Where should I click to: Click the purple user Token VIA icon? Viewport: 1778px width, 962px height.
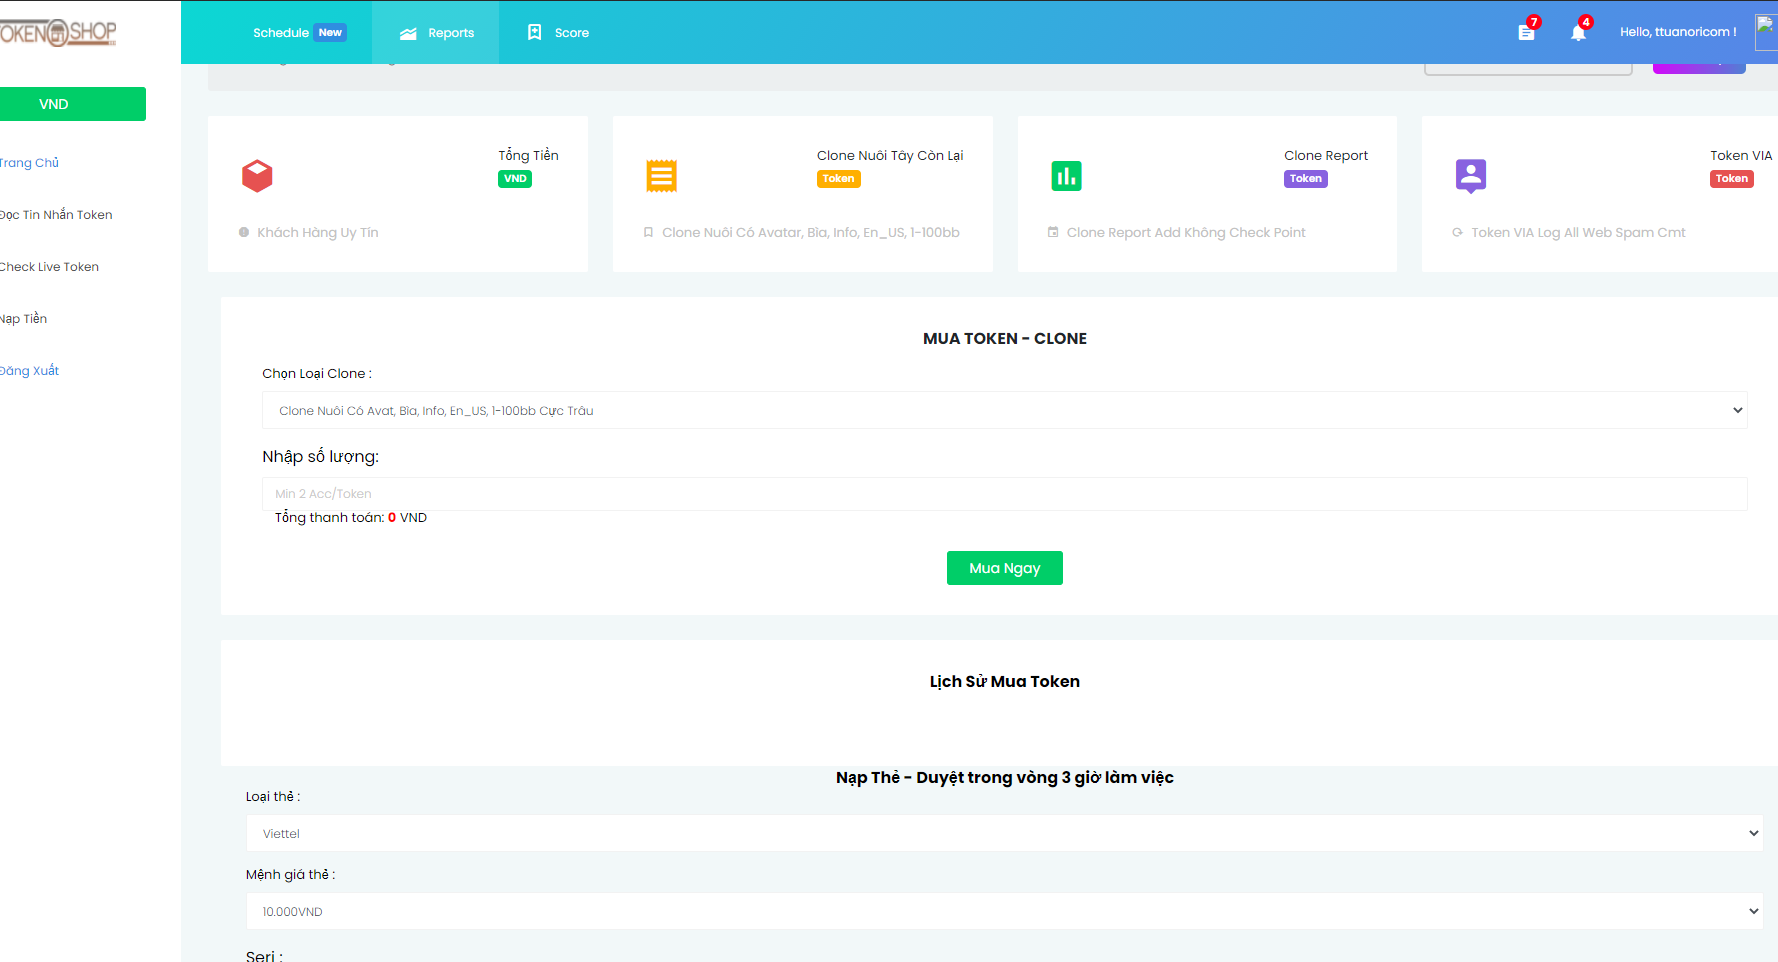1470,176
